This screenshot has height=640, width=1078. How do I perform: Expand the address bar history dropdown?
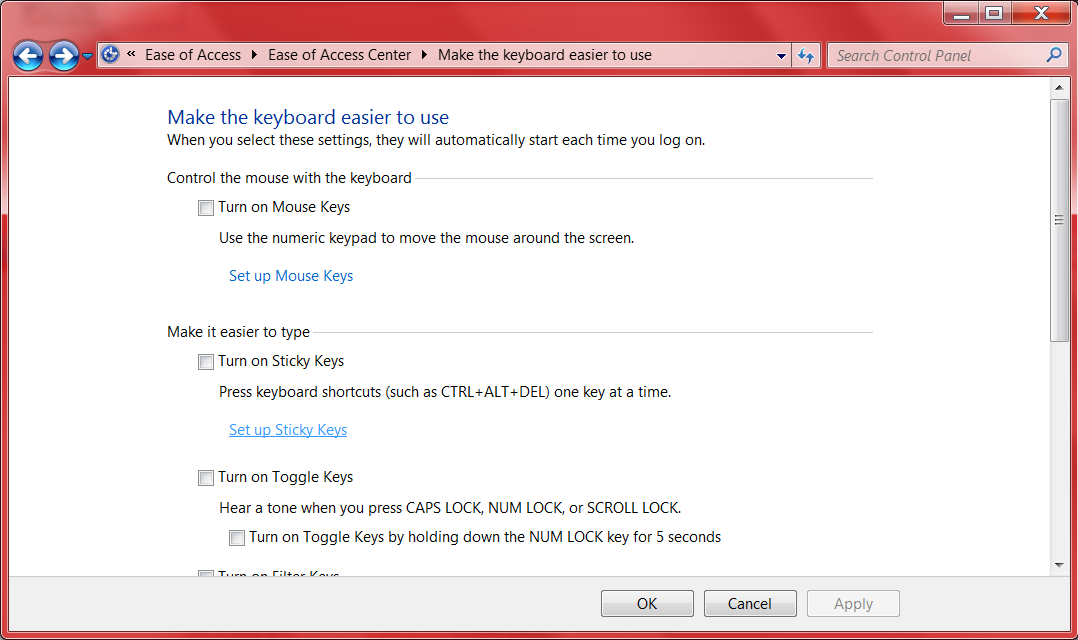coord(781,56)
